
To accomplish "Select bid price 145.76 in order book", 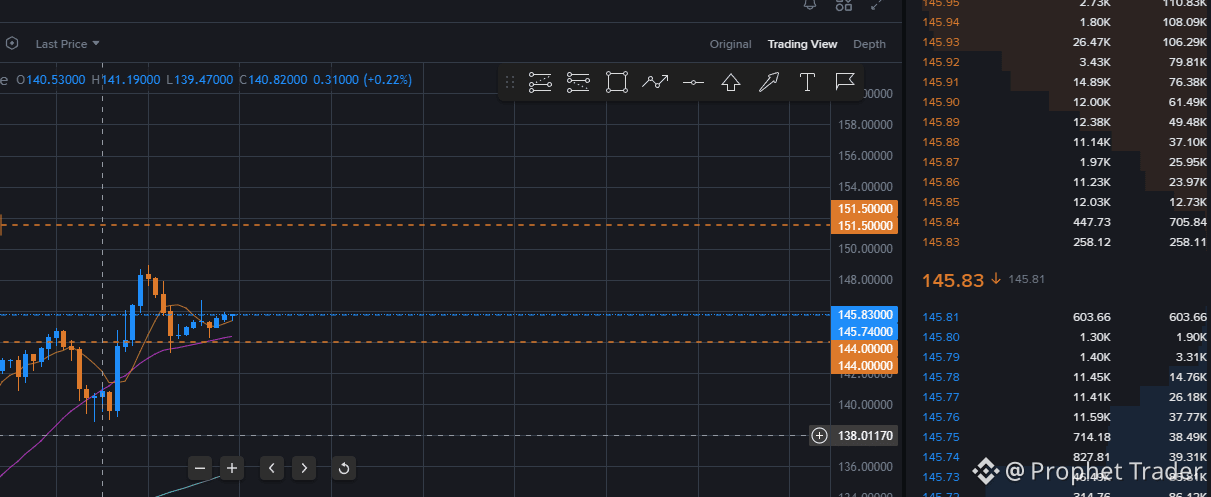I will pos(940,417).
